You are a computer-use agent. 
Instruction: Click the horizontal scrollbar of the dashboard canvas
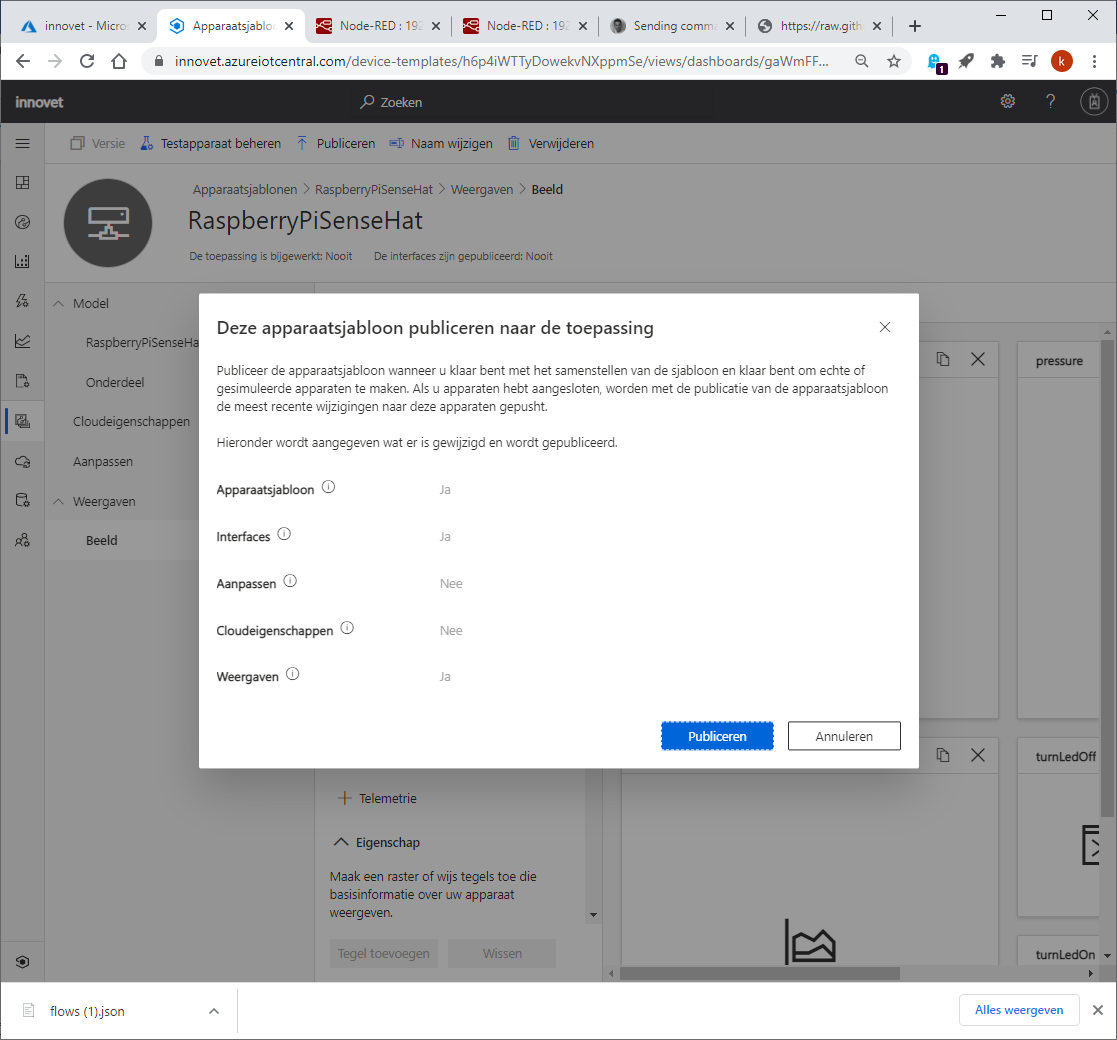759,973
